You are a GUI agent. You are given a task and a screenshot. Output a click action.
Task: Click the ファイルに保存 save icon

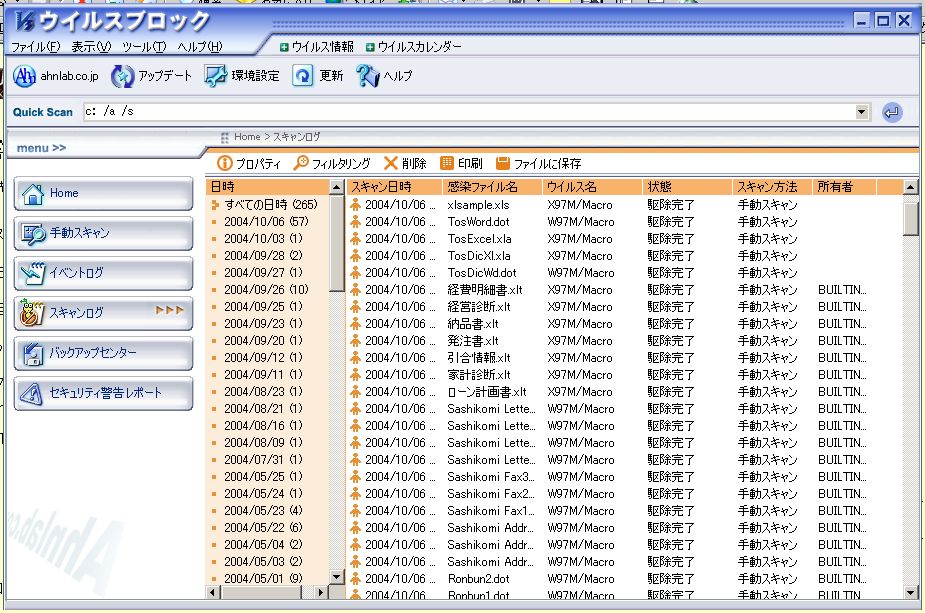coord(503,163)
